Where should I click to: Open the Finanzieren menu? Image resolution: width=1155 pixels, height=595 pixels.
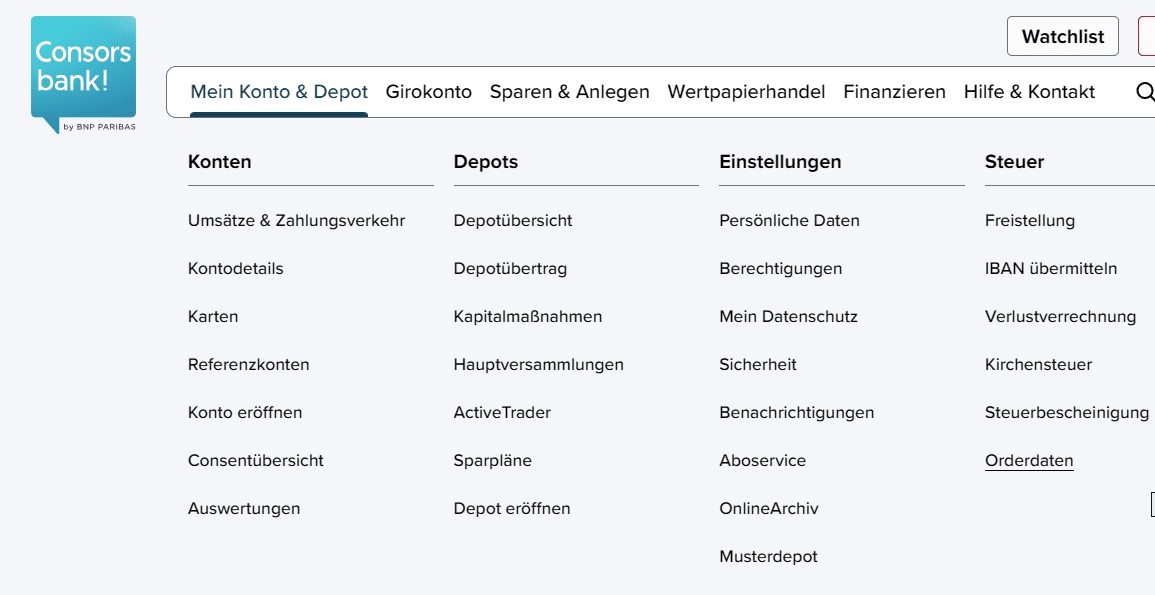pos(894,92)
